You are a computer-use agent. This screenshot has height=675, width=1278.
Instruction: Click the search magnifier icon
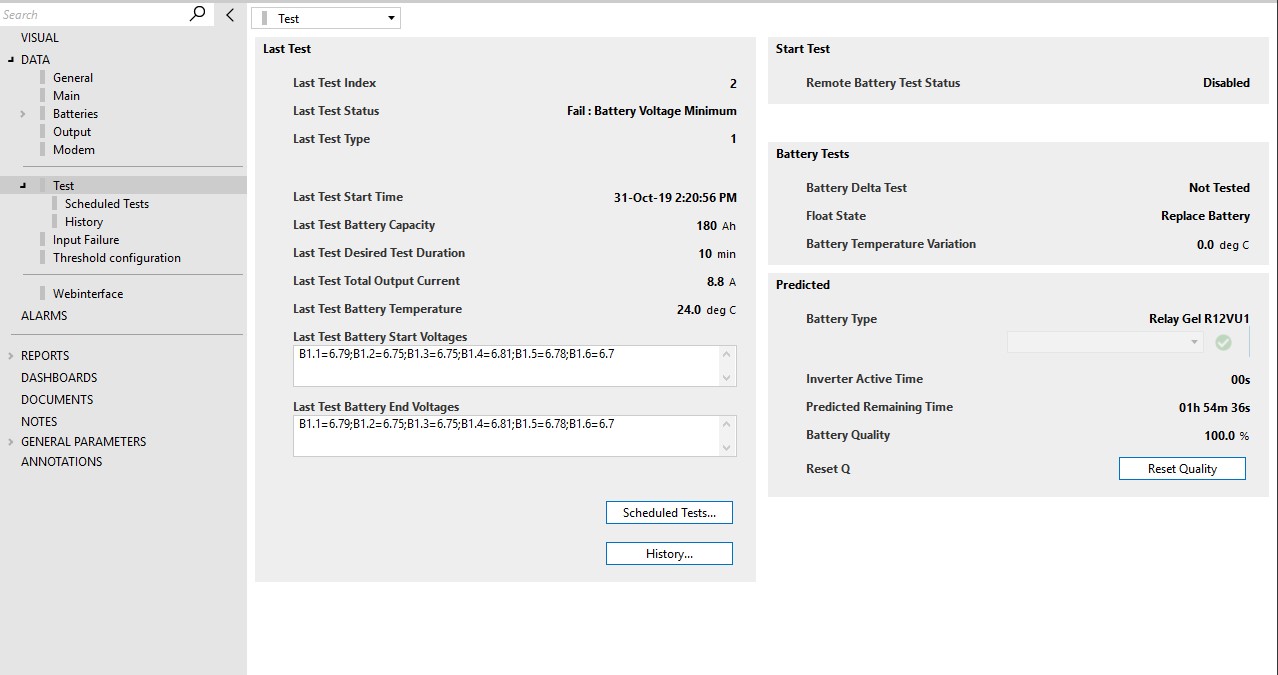tap(197, 14)
